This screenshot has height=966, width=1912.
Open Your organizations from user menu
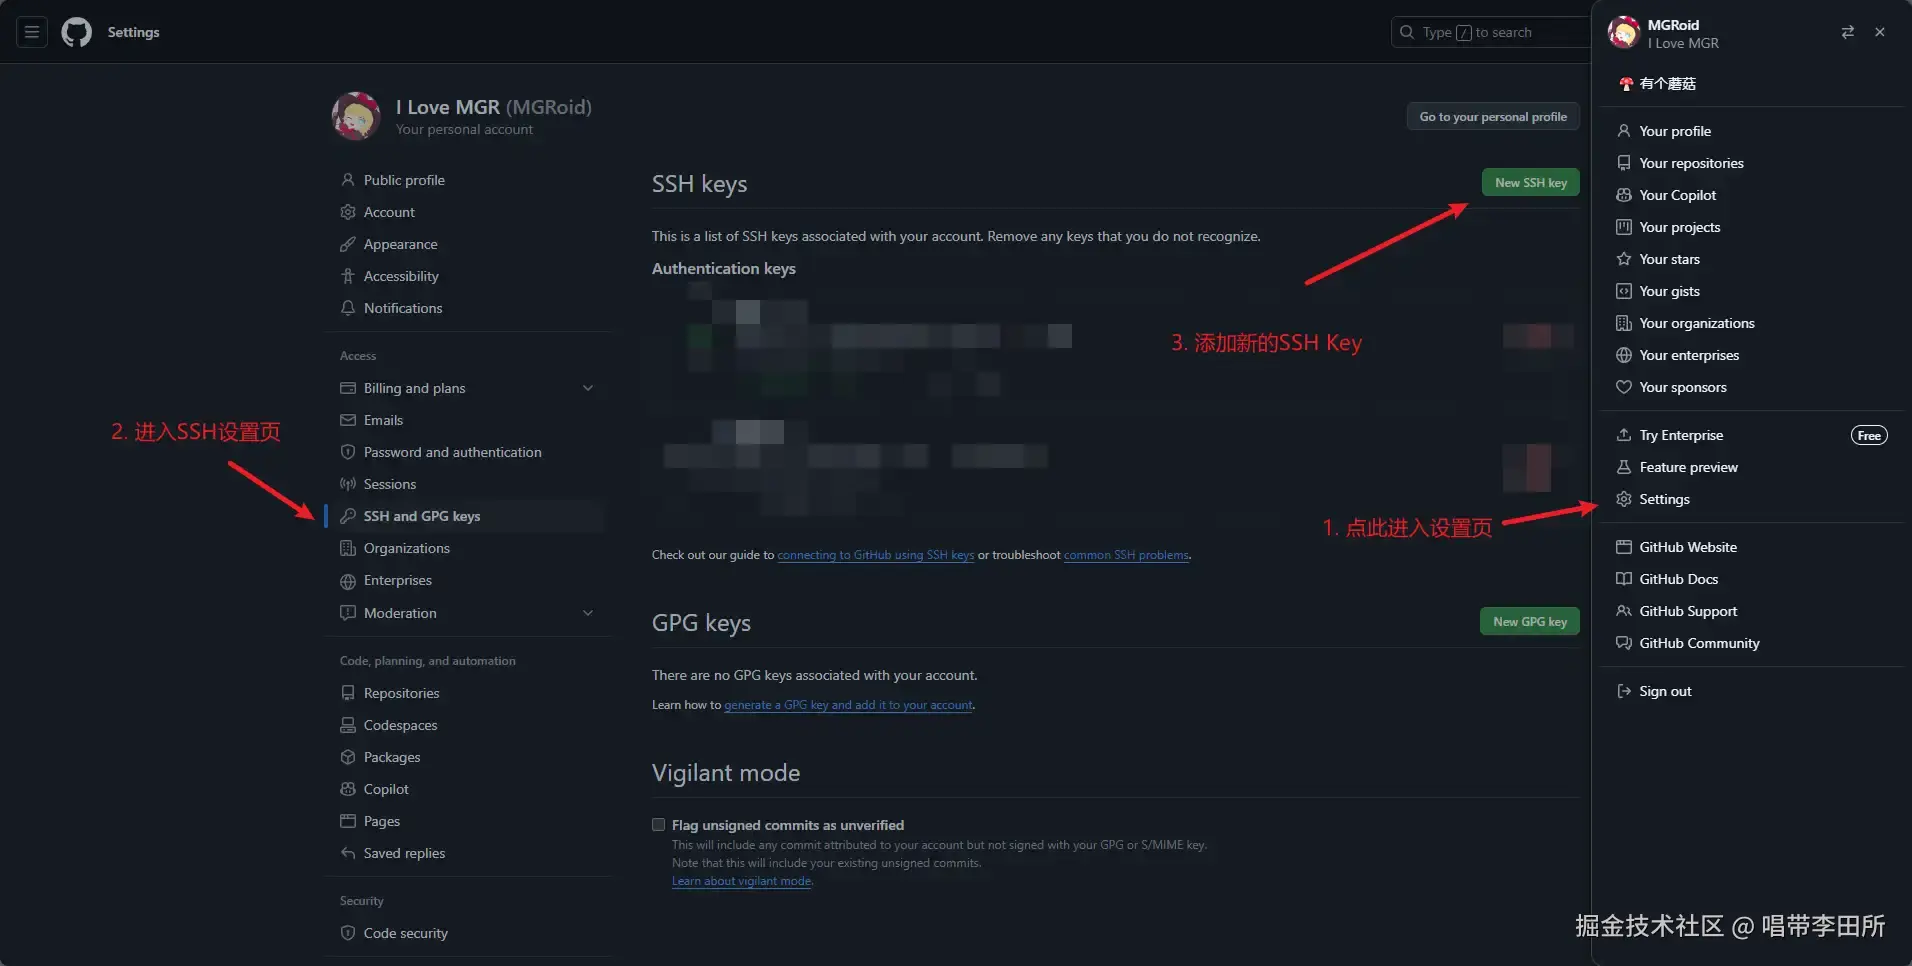click(x=1696, y=323)
